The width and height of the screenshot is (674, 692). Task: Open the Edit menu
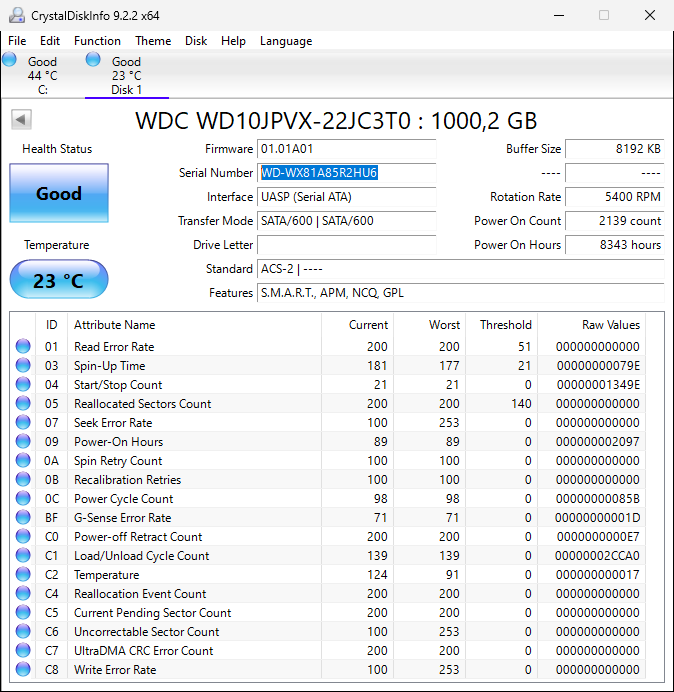pyautogui.click(x=50, y=41)
